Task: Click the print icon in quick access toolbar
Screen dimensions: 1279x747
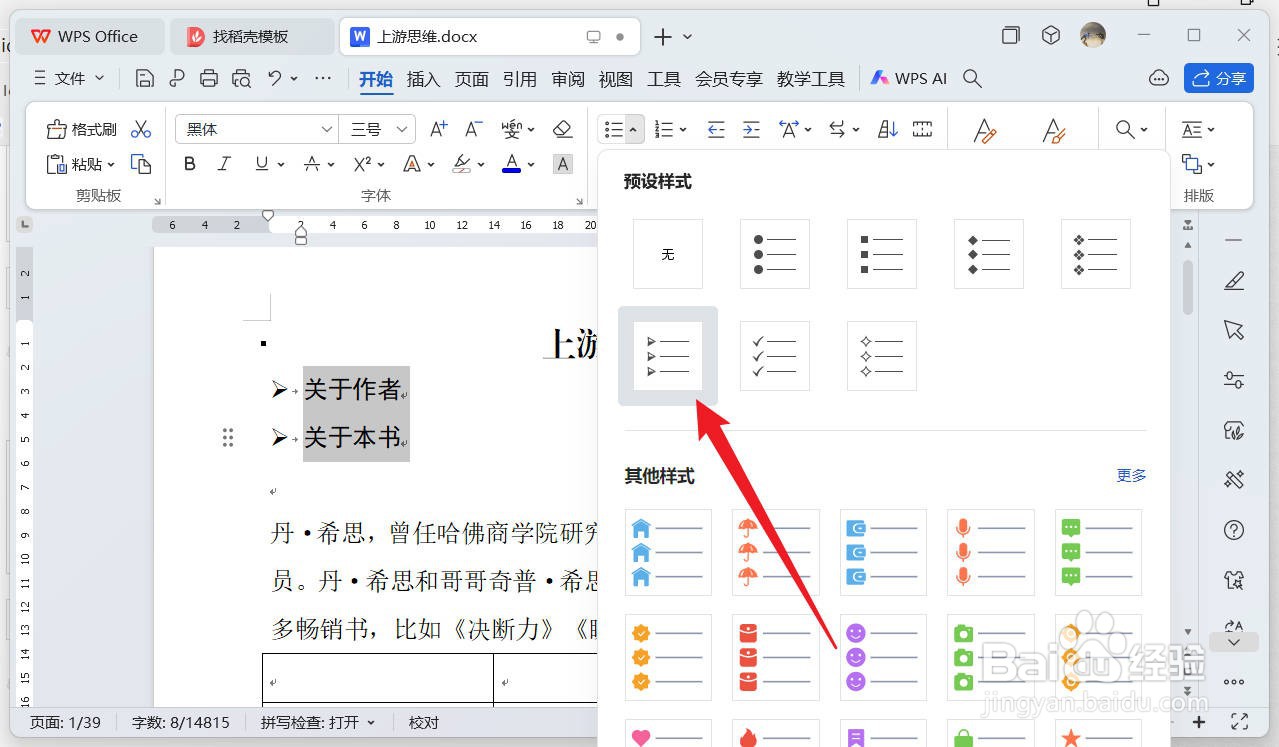Action: [209, 77]
